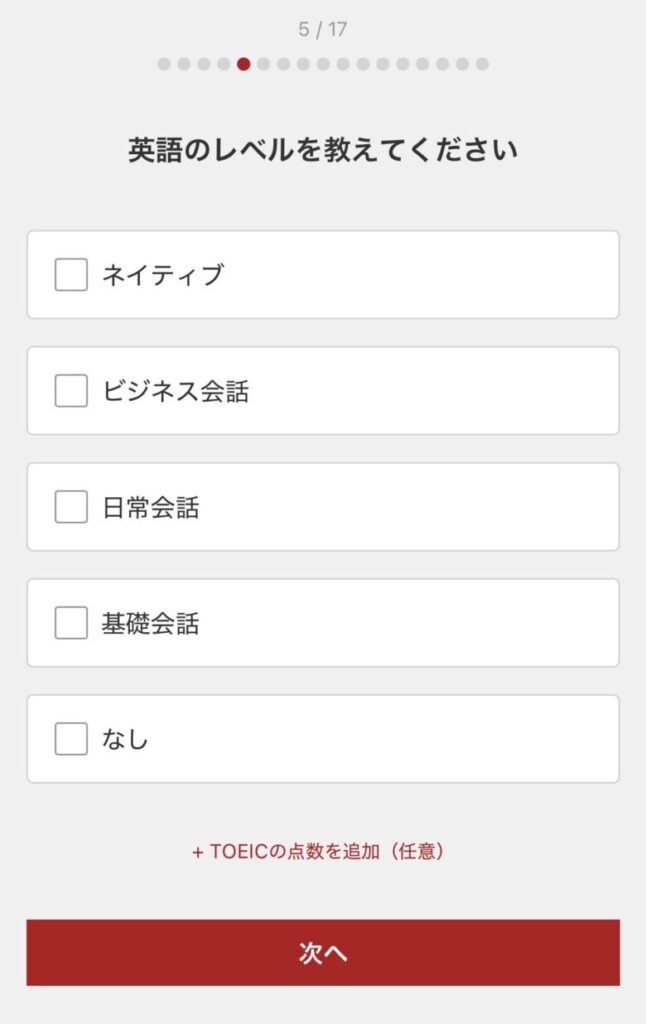This screenshot has height=1024, width=646.
Task: Tap the ネイティブ option label text
Action: (162, 275)
